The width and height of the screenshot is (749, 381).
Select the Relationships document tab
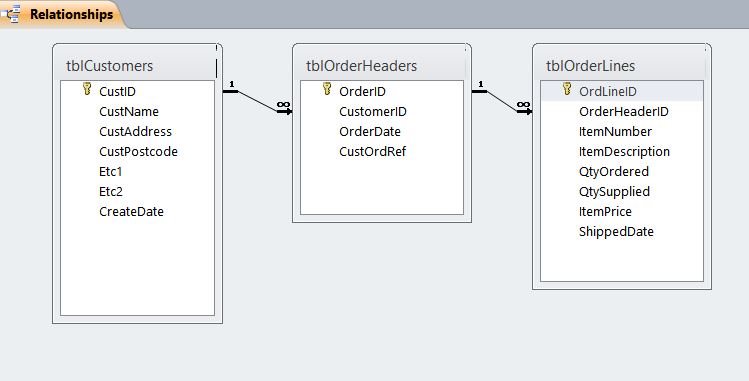point(62,14)
